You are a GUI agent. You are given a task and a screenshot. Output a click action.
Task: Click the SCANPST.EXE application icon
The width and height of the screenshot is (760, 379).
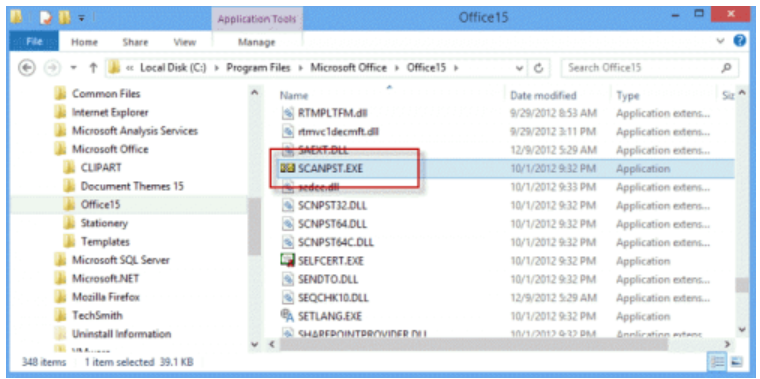pos(288,169)
